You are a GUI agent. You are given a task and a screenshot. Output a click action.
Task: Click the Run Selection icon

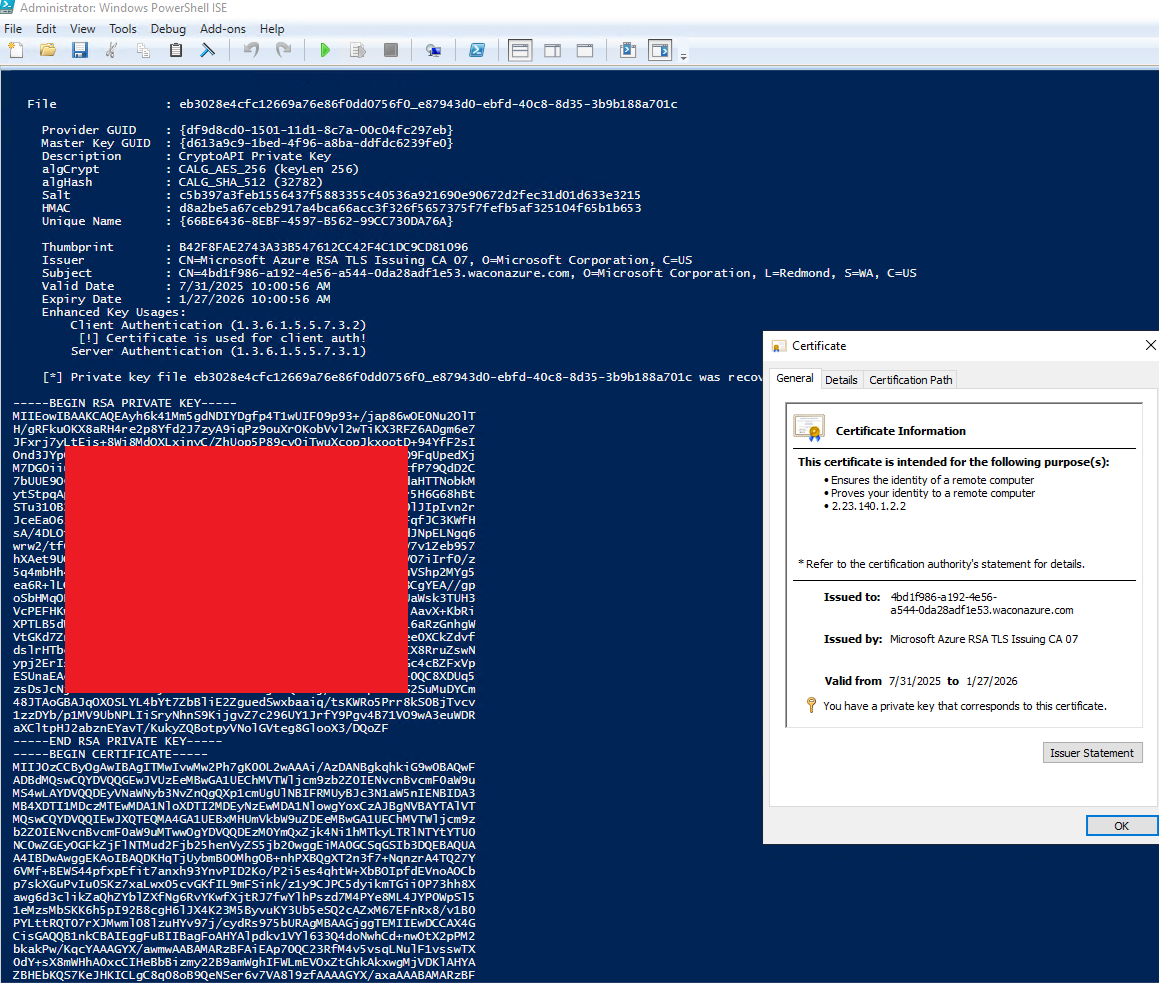click(357, 50)
